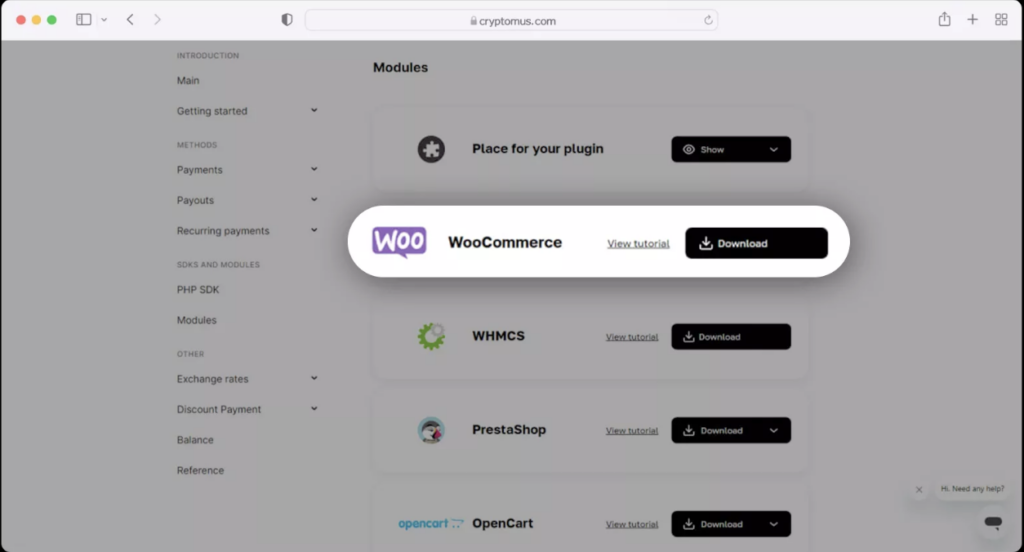
Task: Open the PrestaShop Download dropdown arrow
Action: point(774,430)
